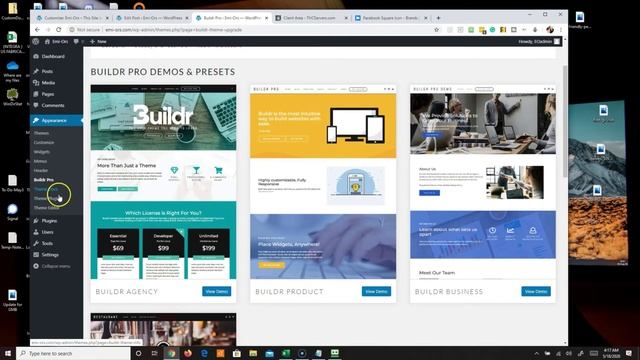This screenshot has width=640, height=360.
Task: Click the Howdy admin account menu
Action: point(539,42)
